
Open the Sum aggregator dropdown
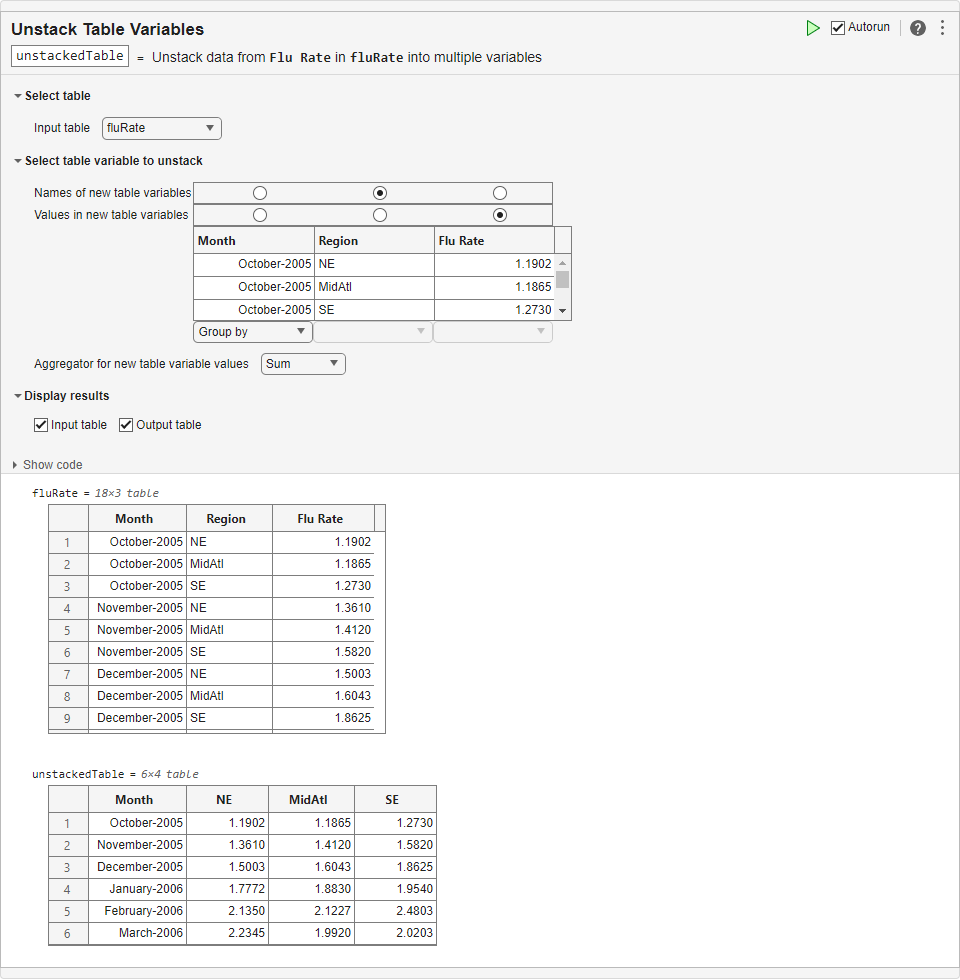pyautogui.click(x=303, y=364)
